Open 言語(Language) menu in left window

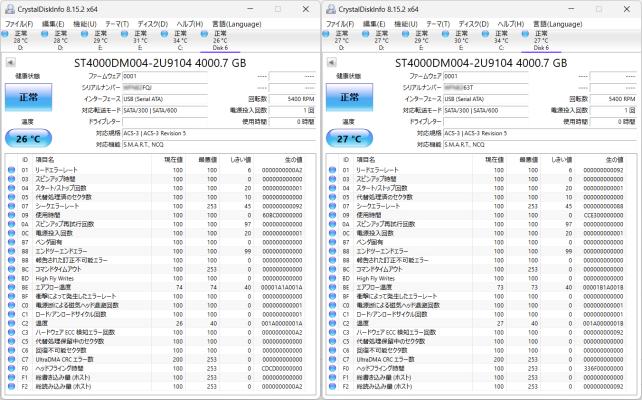pos(237,24)
